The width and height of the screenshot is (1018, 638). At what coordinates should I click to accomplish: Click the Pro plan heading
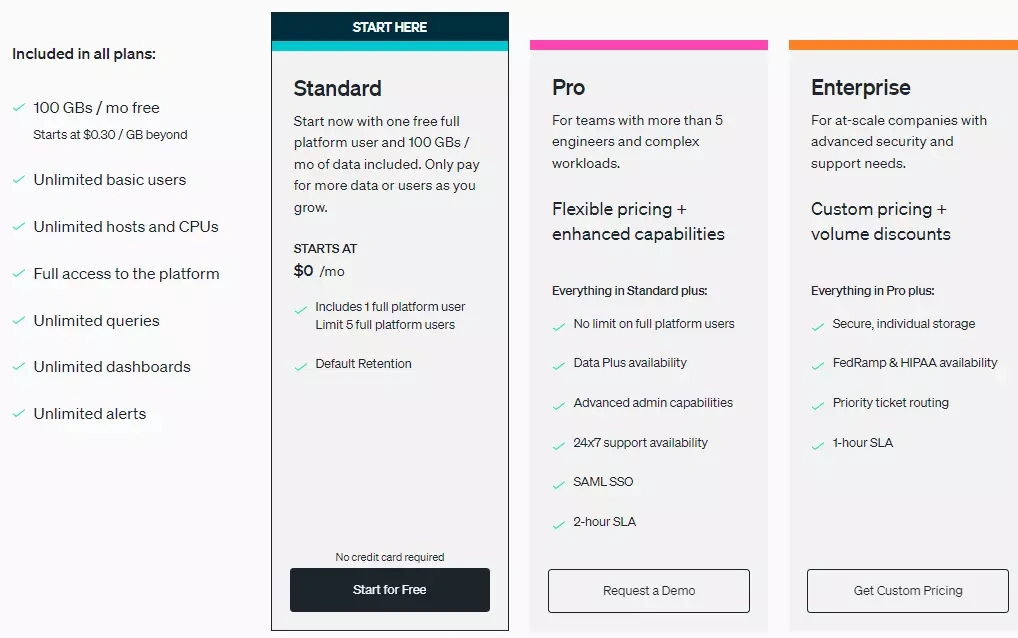[568, 88]
